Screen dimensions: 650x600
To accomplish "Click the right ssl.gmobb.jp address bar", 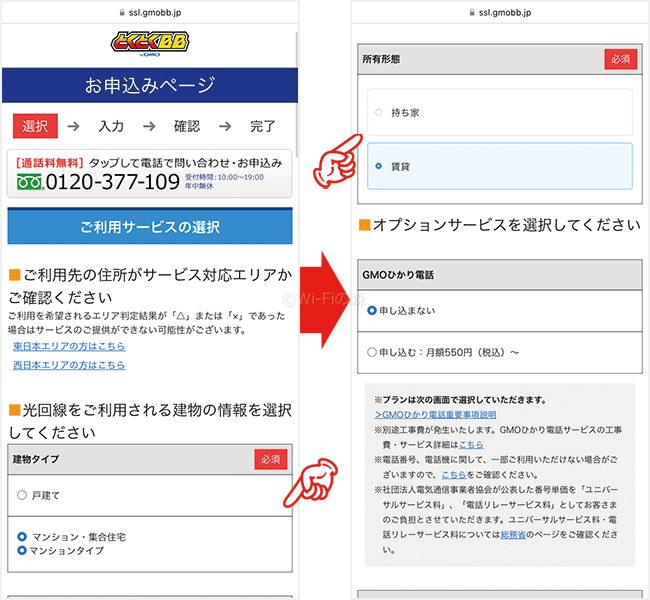I will pos(500,13).
